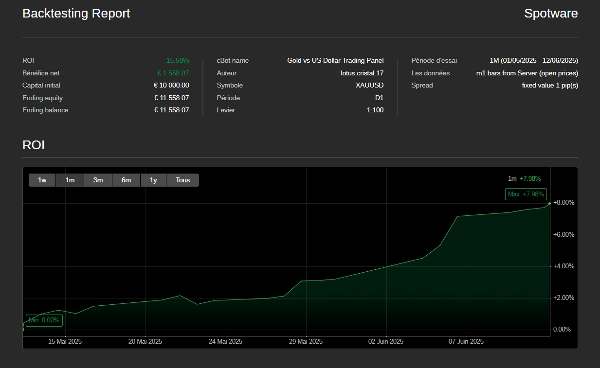Click the Symbole label
Screen dimensions: 600x368
230,85
